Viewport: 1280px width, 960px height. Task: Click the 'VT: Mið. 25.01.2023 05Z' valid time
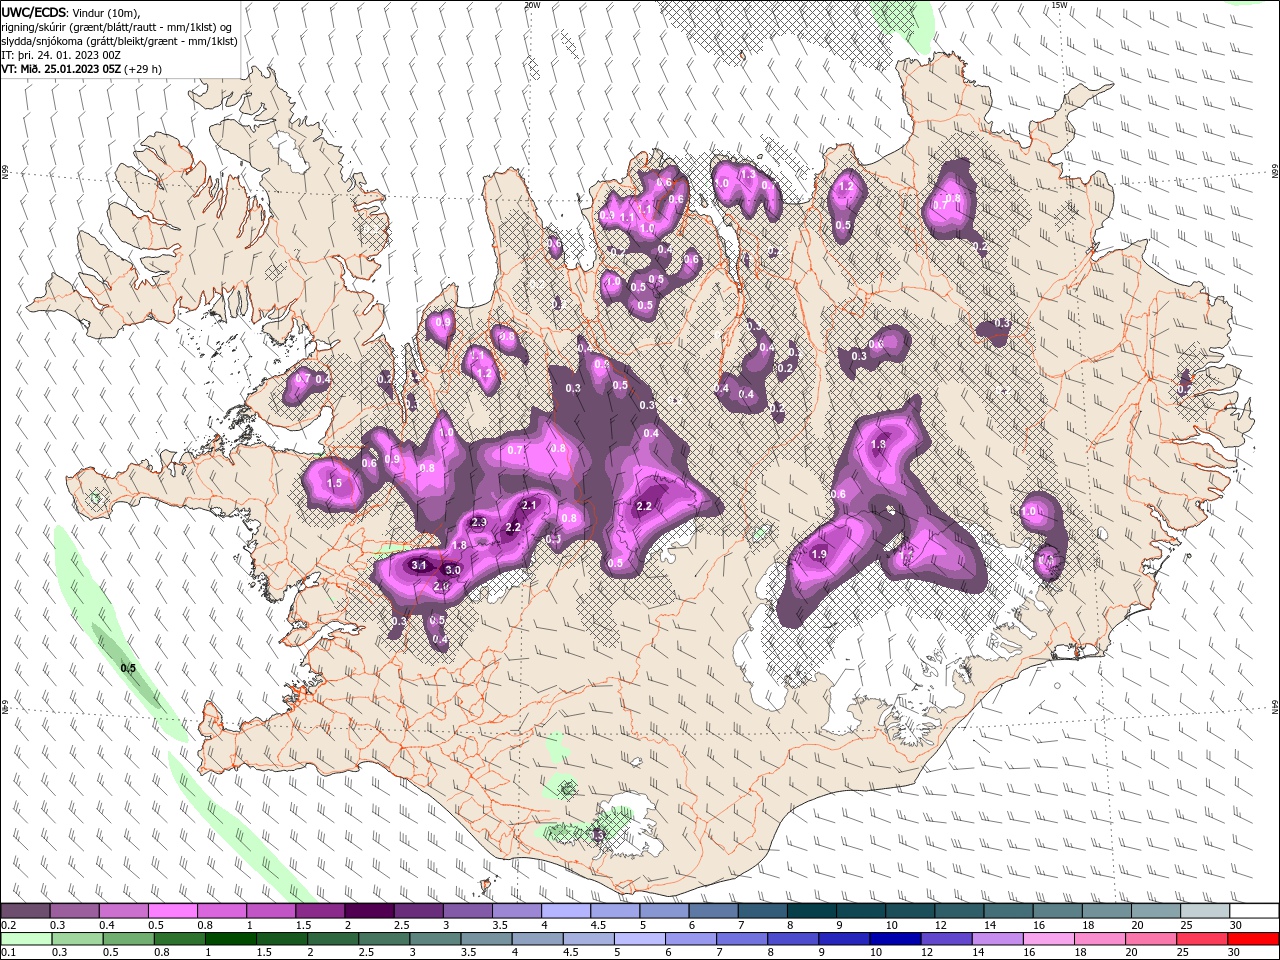[62, 69]
